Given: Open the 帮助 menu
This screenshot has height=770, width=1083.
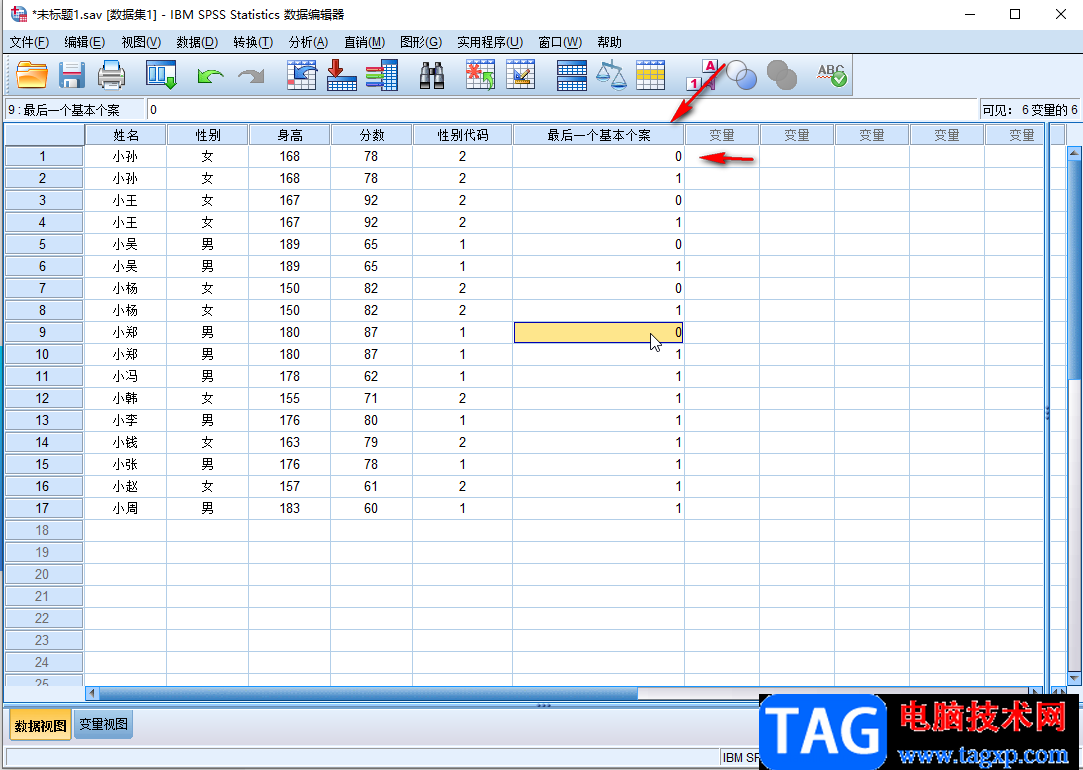Looking at the screenshot, I should 609,42.
